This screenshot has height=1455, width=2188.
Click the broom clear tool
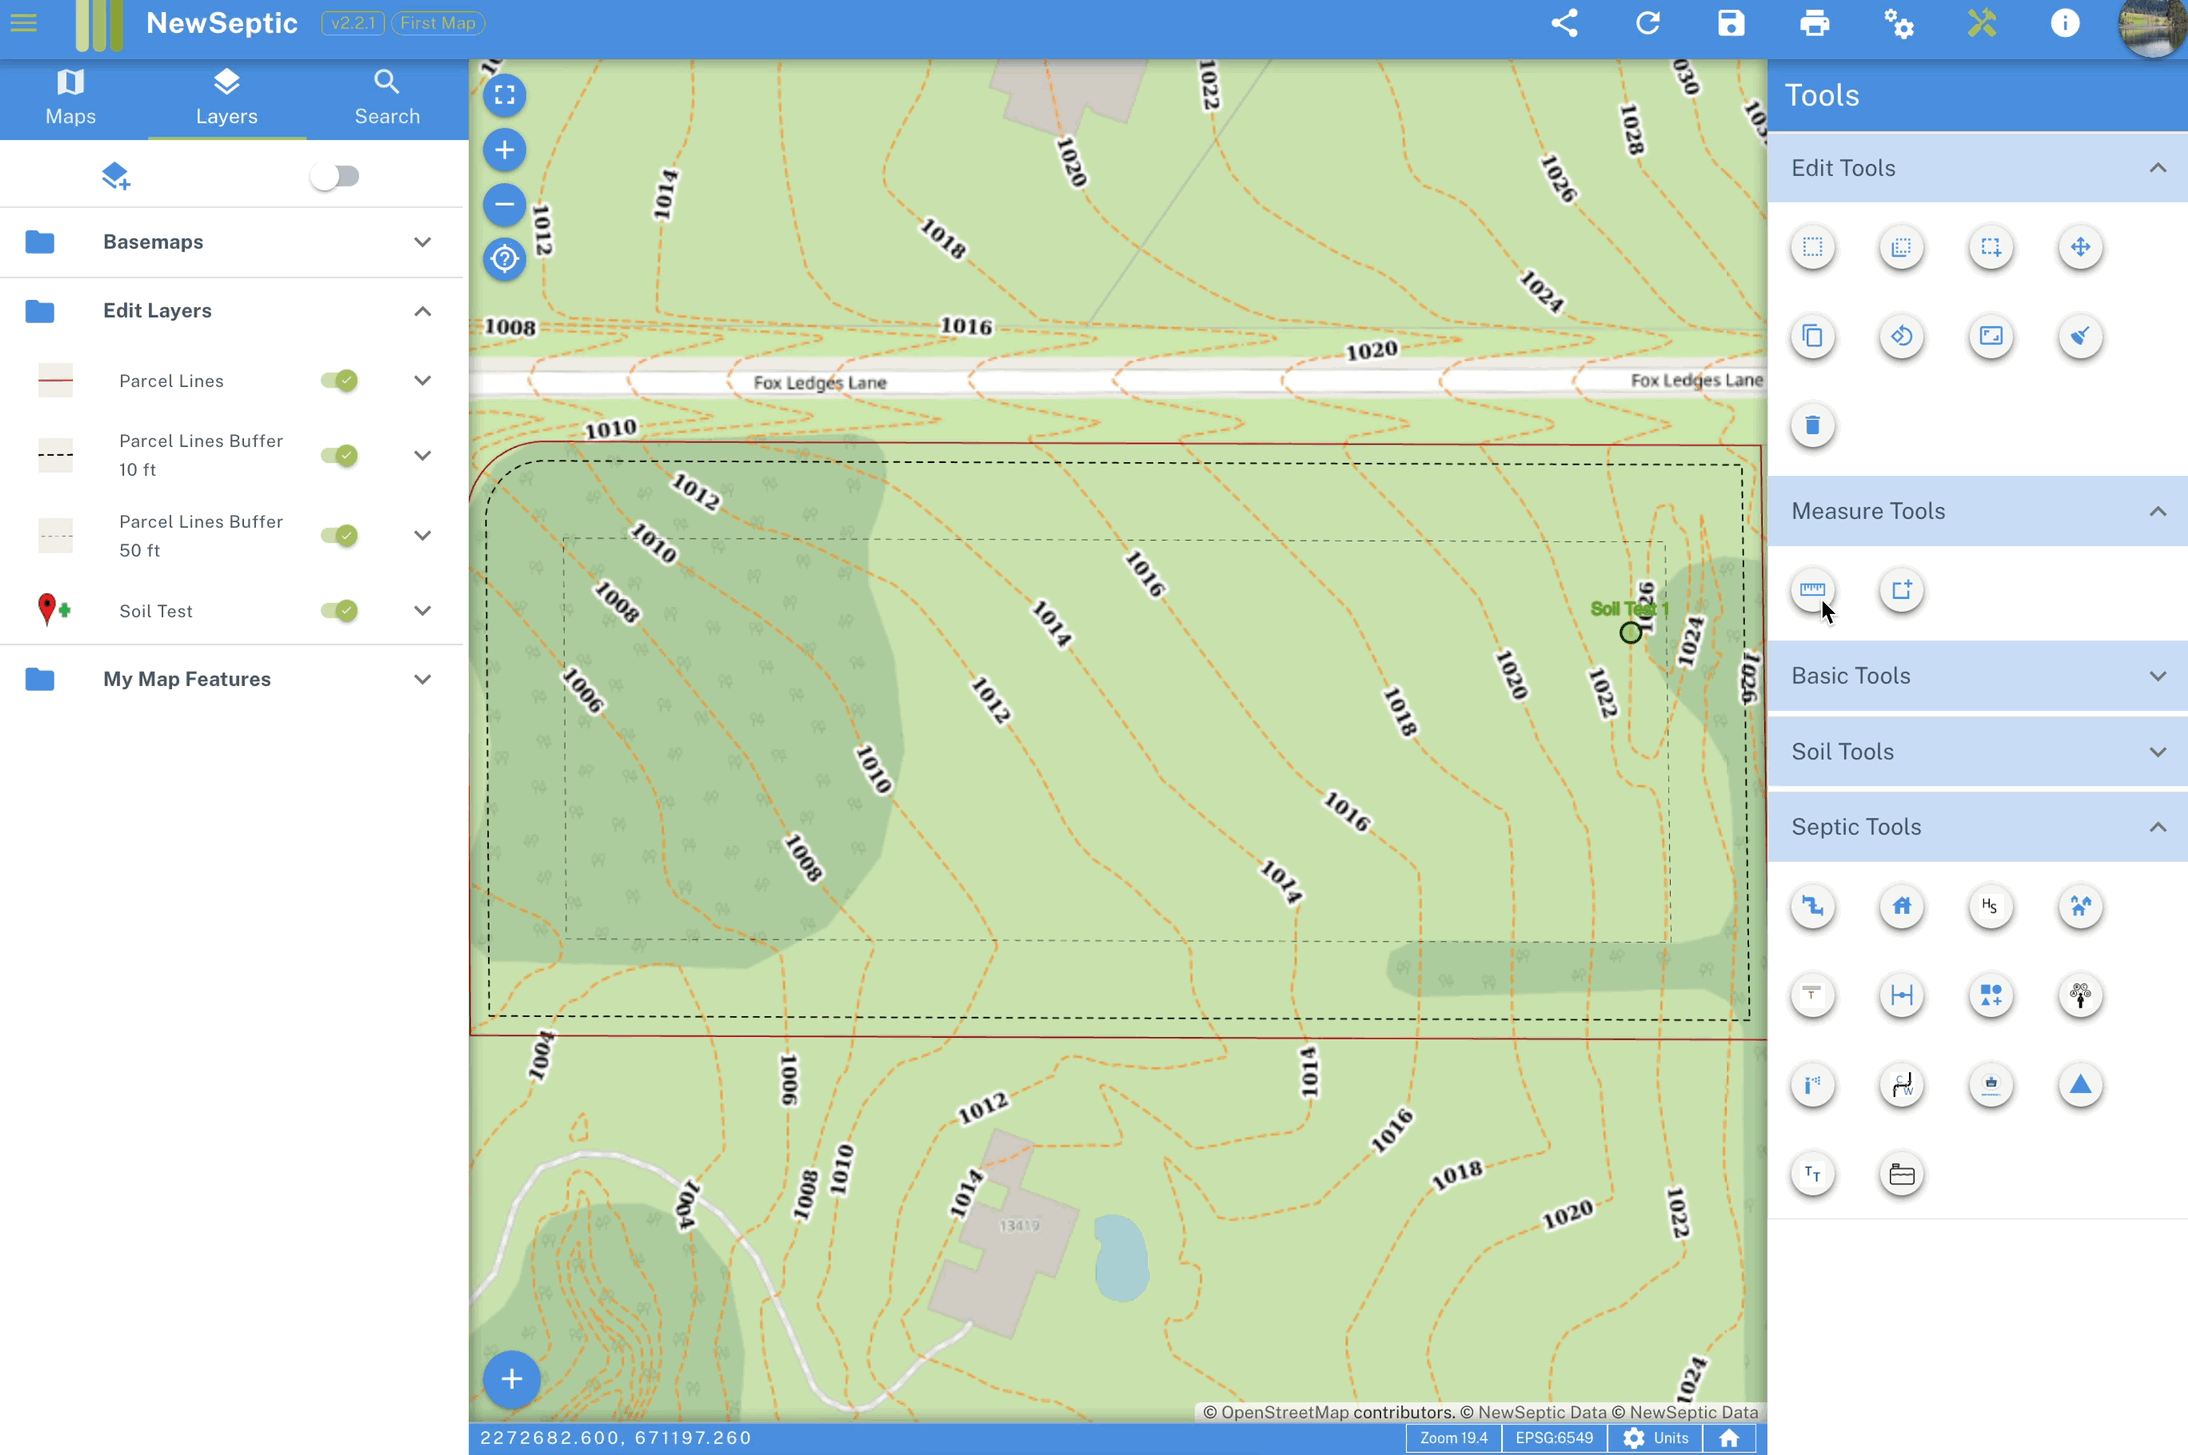click(2080, 336)
